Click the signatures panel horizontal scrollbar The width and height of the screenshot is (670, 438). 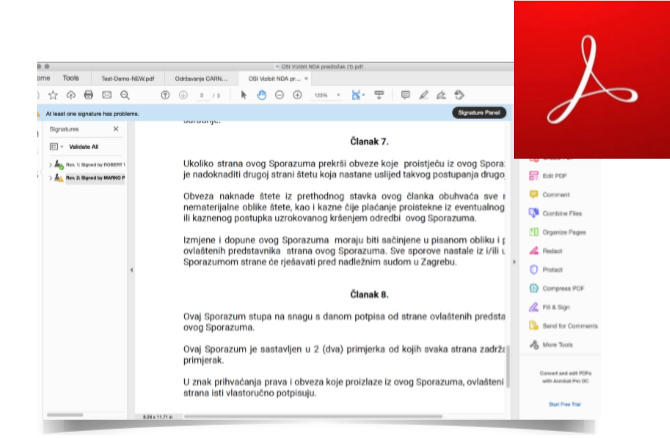pos(65,414)
